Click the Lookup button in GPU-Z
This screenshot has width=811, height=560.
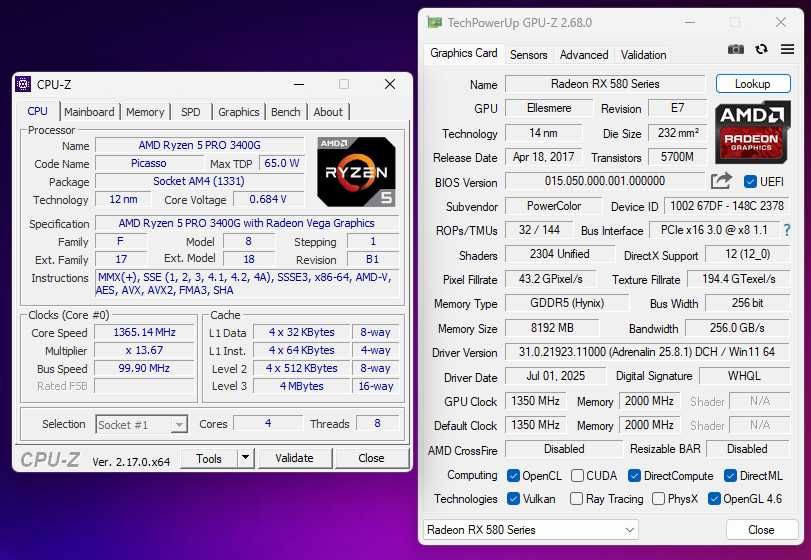click(753, 84)
